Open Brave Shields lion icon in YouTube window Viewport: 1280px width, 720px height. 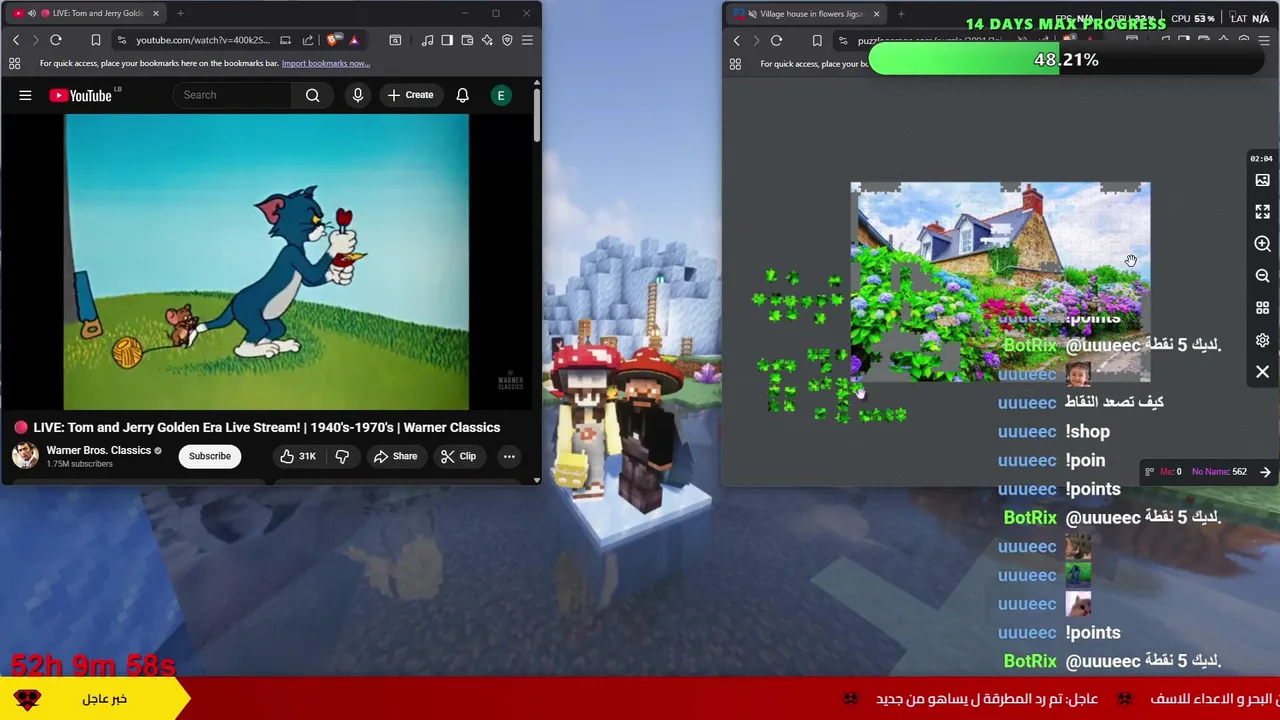tap(333, 40)
